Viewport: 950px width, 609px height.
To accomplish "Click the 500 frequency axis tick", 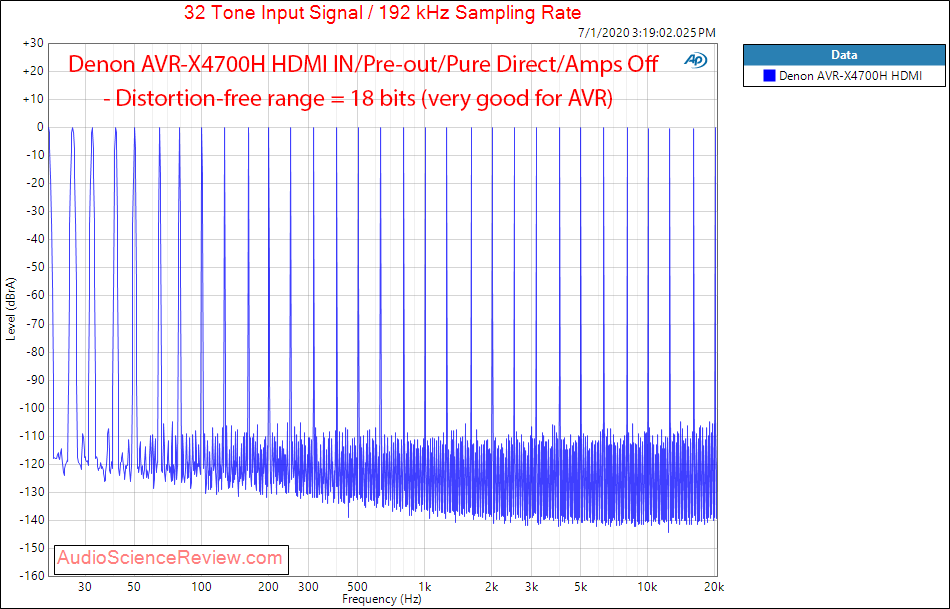I will 357,587.
